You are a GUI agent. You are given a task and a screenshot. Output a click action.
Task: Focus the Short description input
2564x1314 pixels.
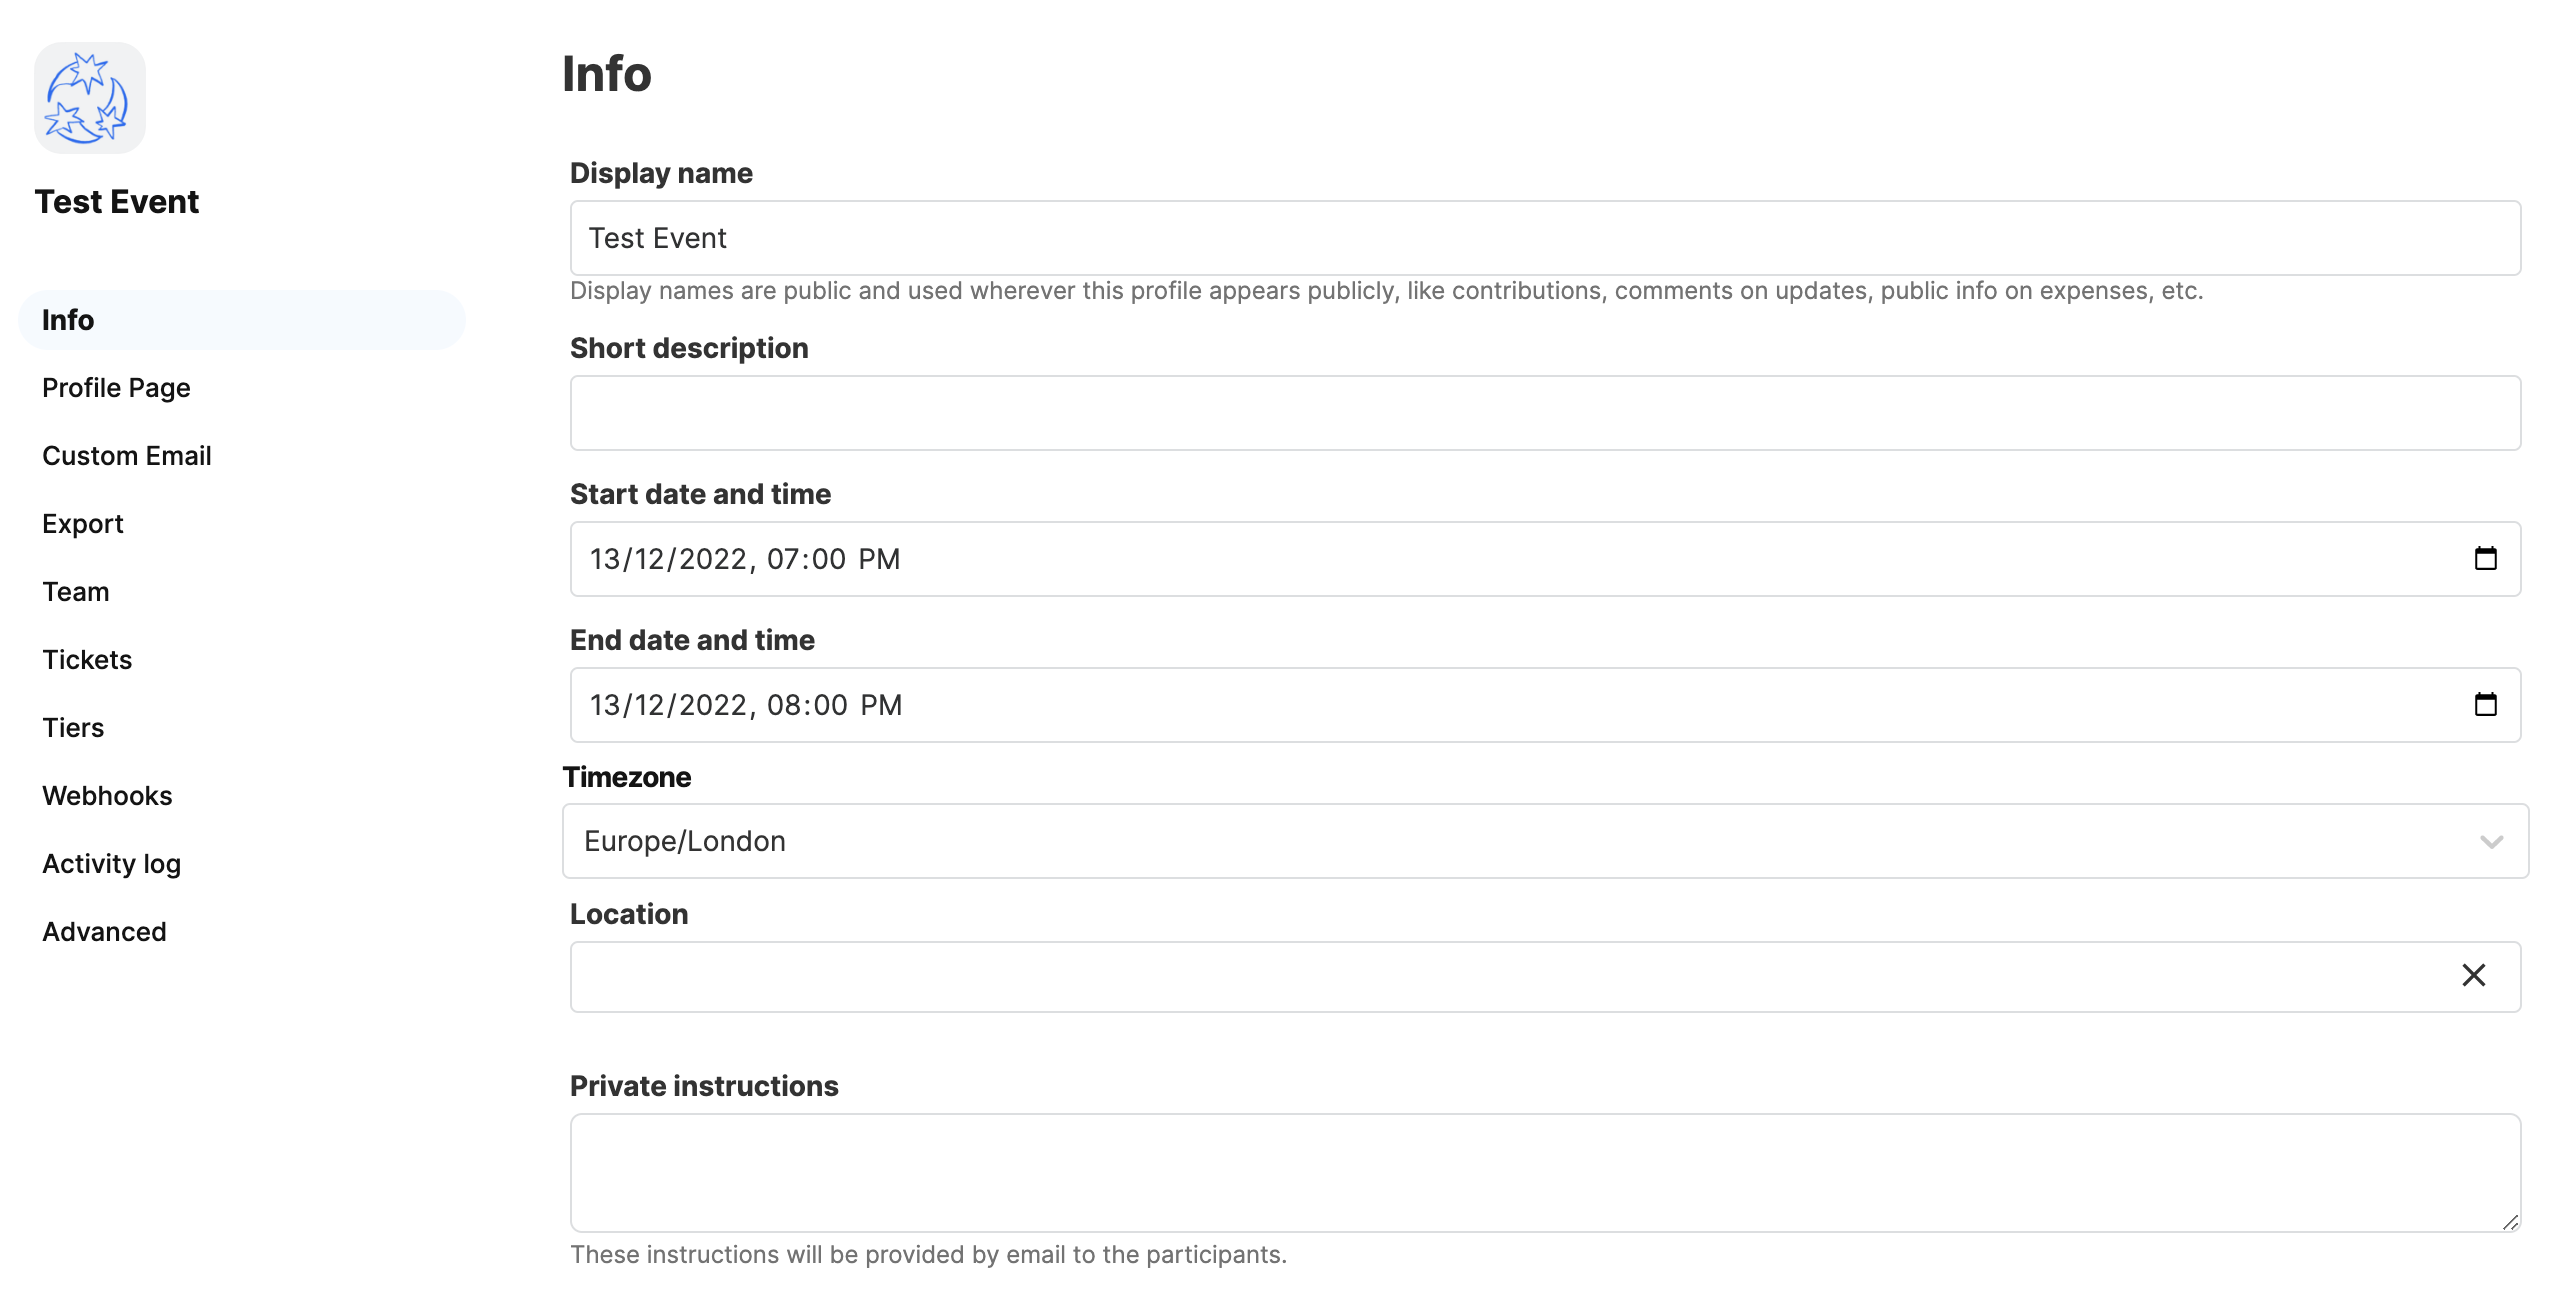(1545, 413)
